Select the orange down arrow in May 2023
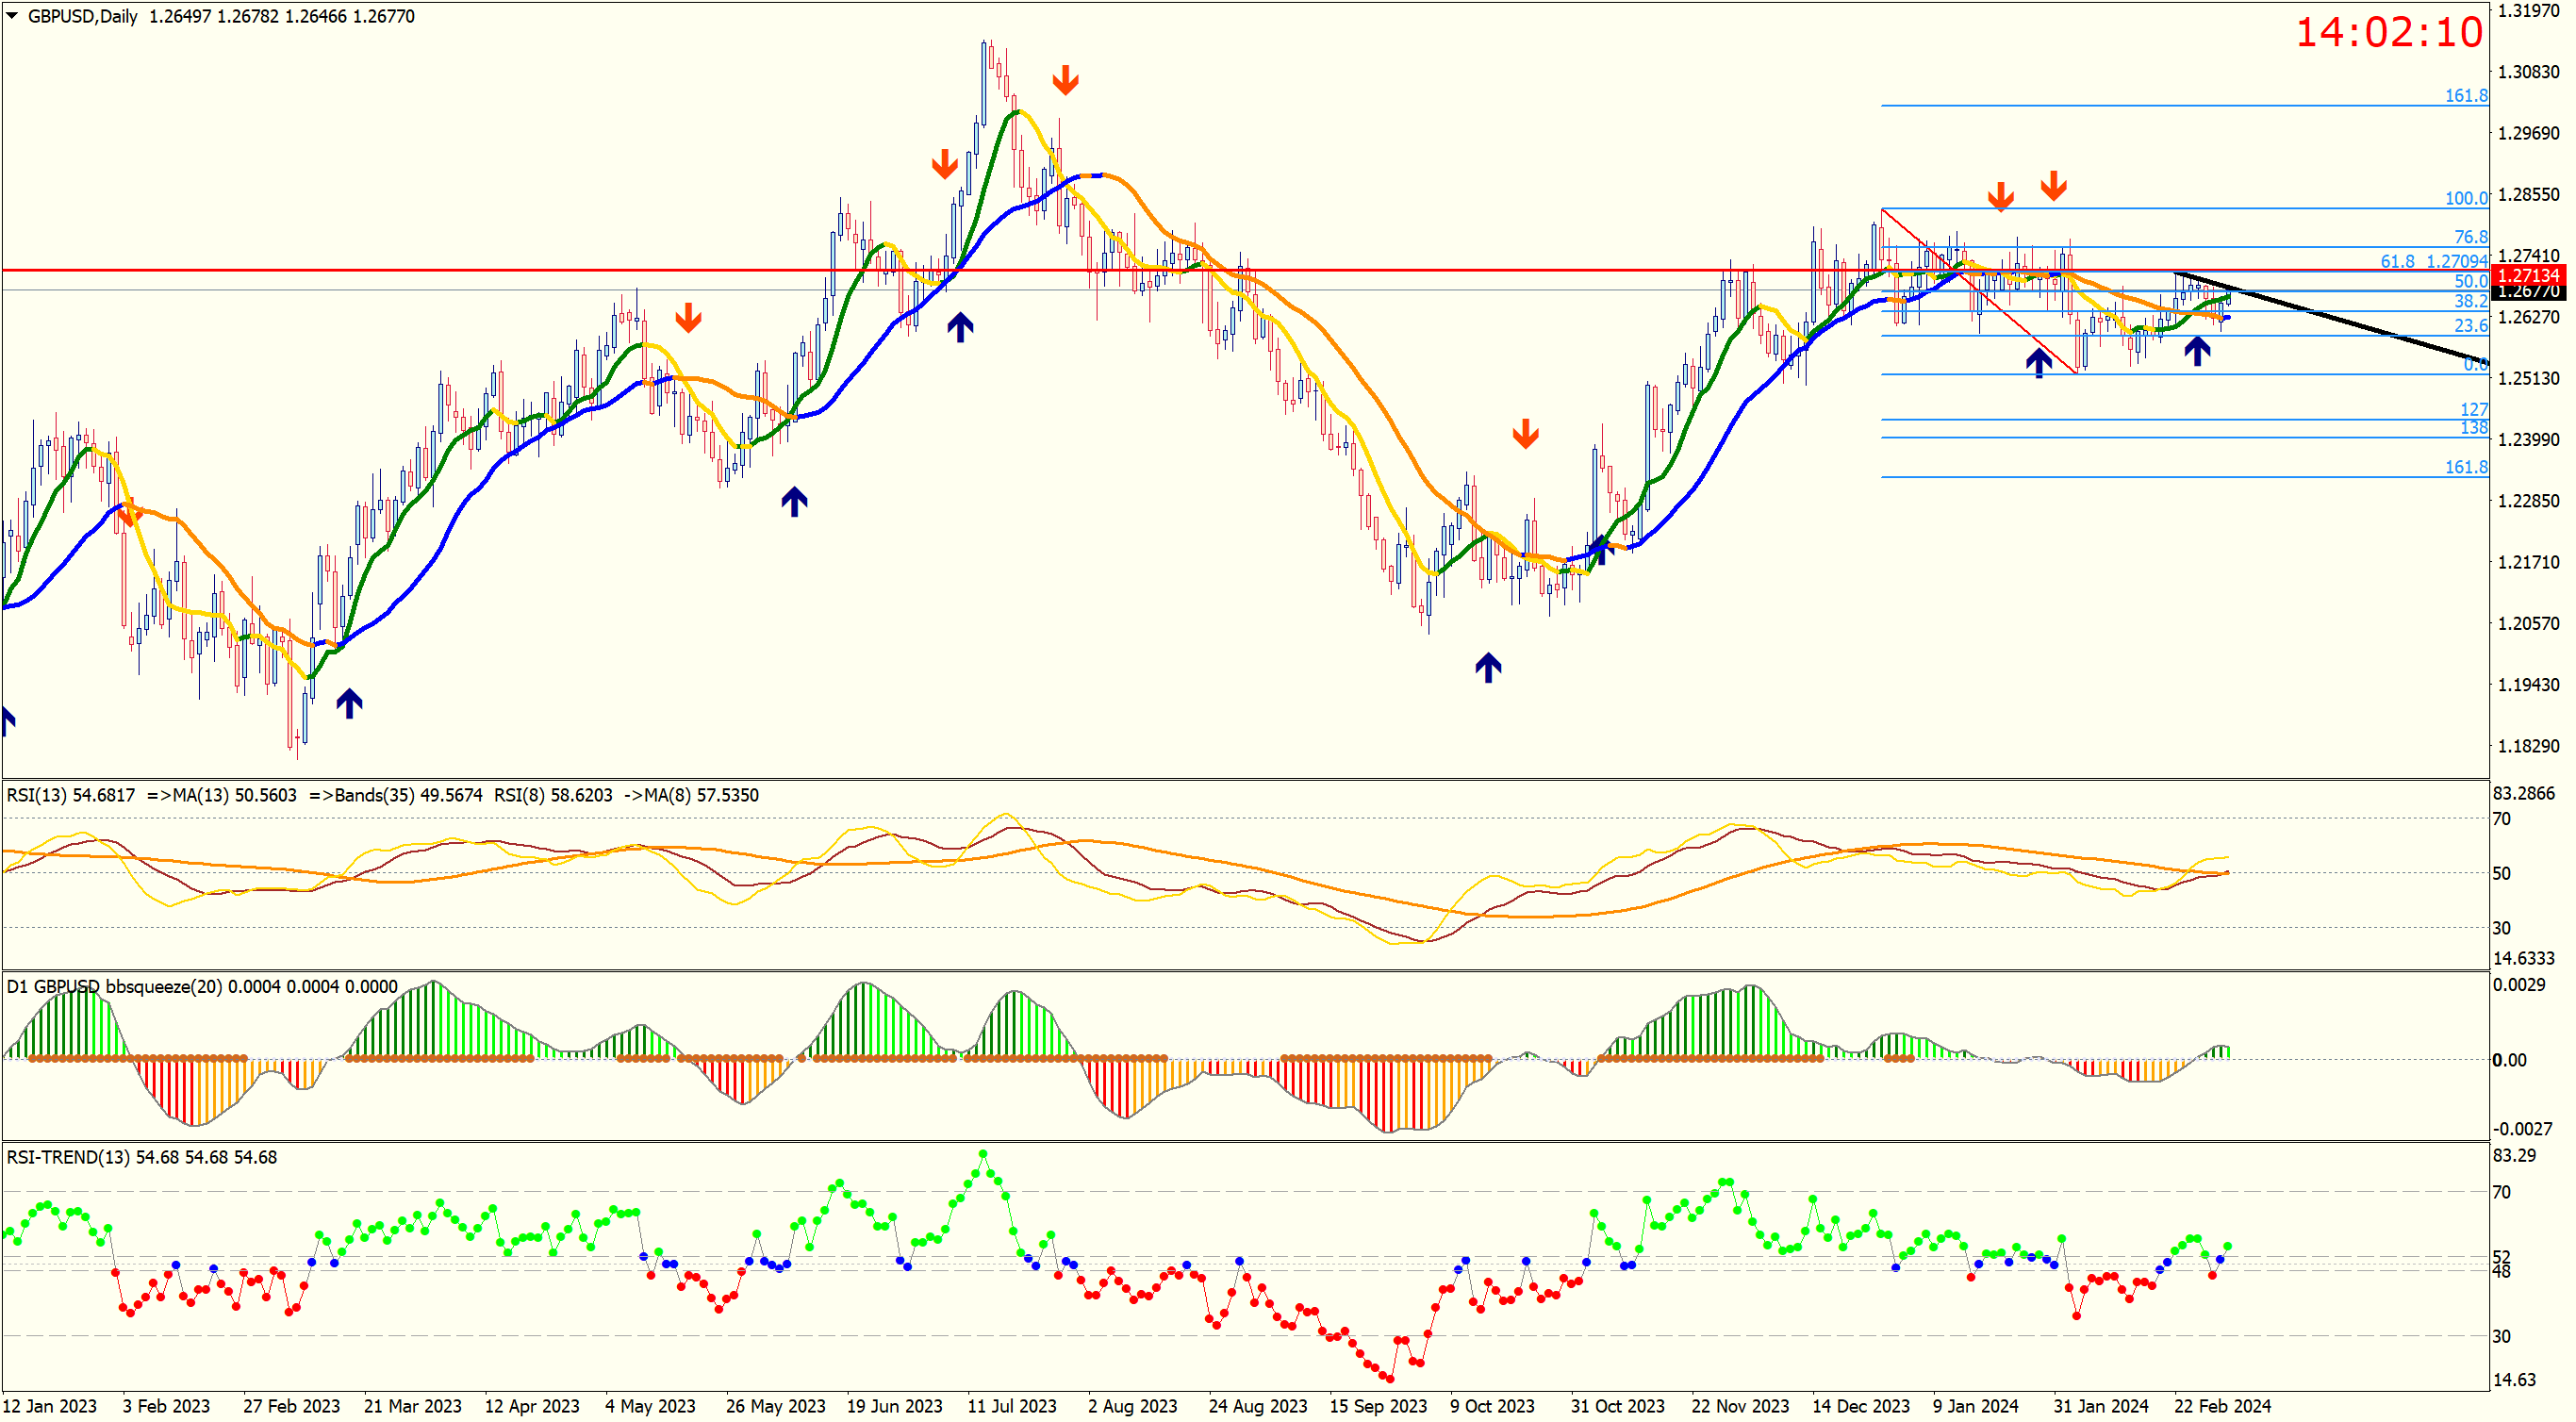 688,318
